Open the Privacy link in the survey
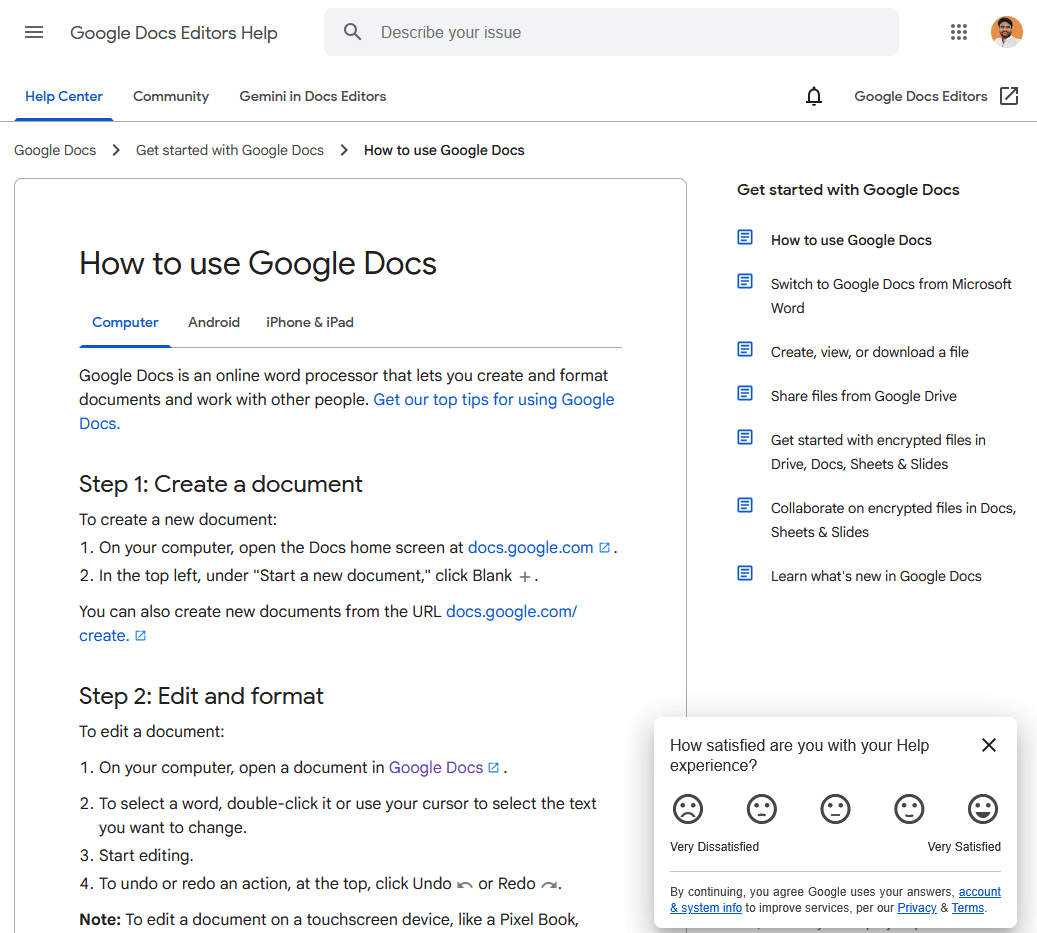The width and height of the screenshot is (1037, 933). pyautogui.click(x=917, y=908)
